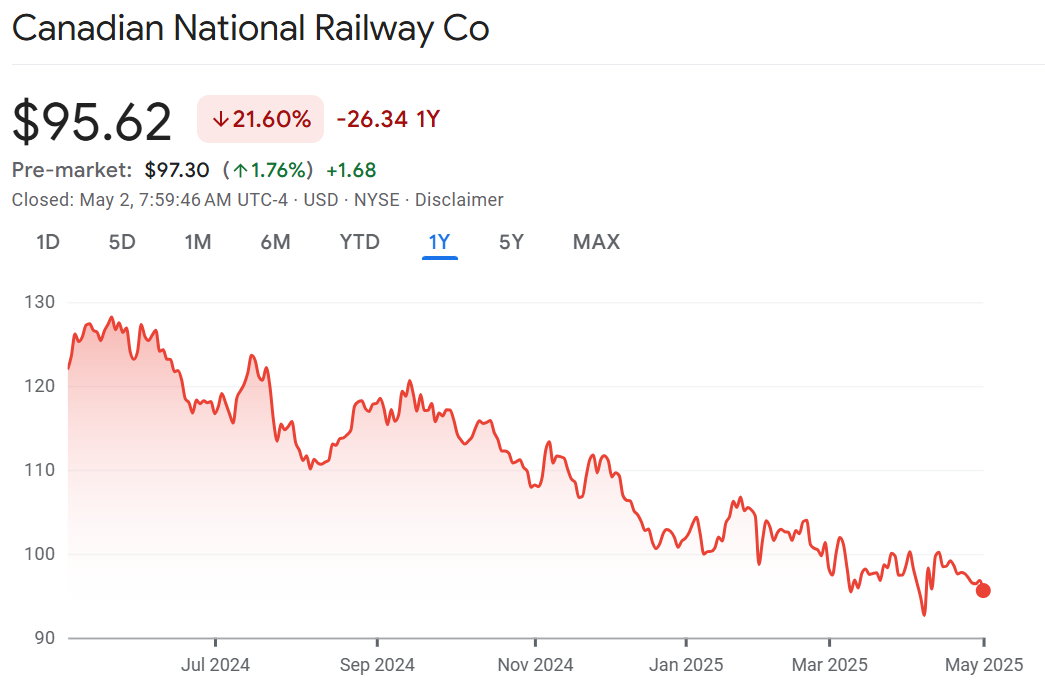
Task: Select the YTD range tab
Action: coord(359,242)
